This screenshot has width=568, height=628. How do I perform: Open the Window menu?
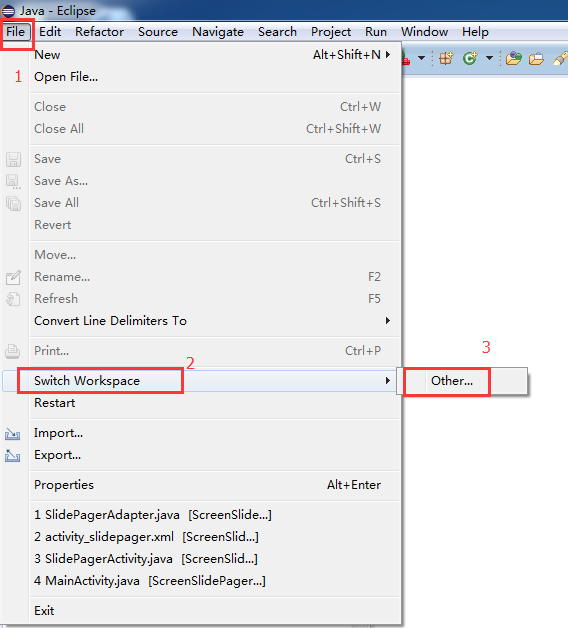click(424, 32)
